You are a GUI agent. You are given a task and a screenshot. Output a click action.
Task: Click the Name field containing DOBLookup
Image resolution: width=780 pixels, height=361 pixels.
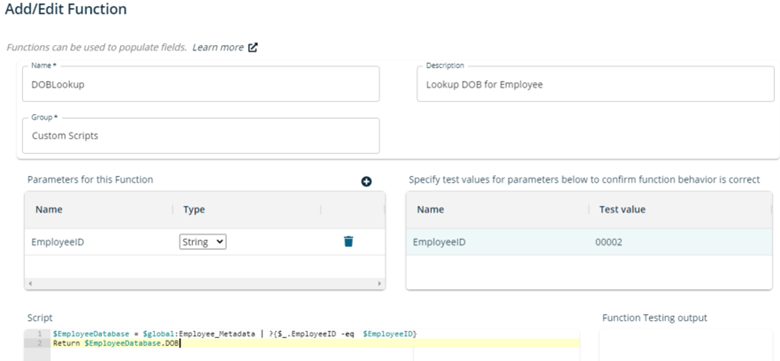coord(201,84)
